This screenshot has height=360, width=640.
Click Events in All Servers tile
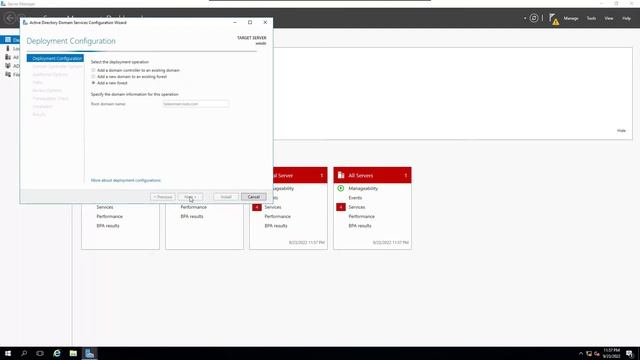click(x=355, y=198)
